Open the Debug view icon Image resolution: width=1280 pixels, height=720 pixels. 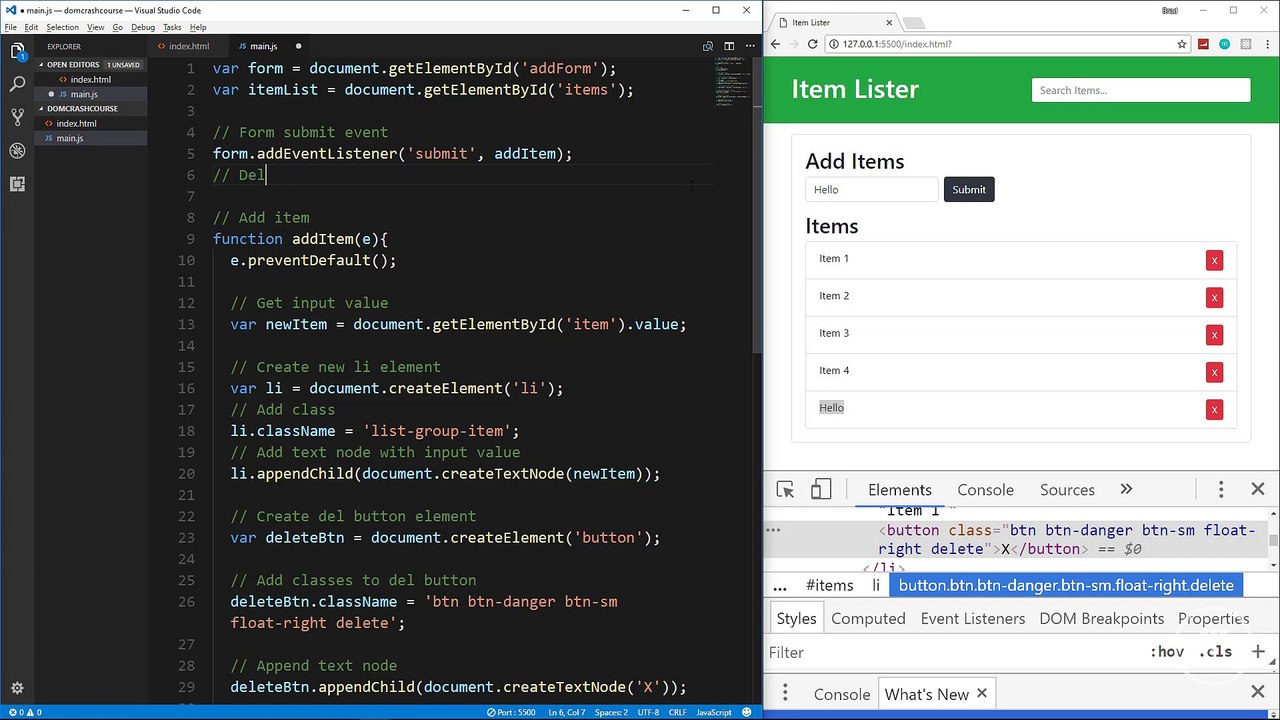tap(17, 151)
